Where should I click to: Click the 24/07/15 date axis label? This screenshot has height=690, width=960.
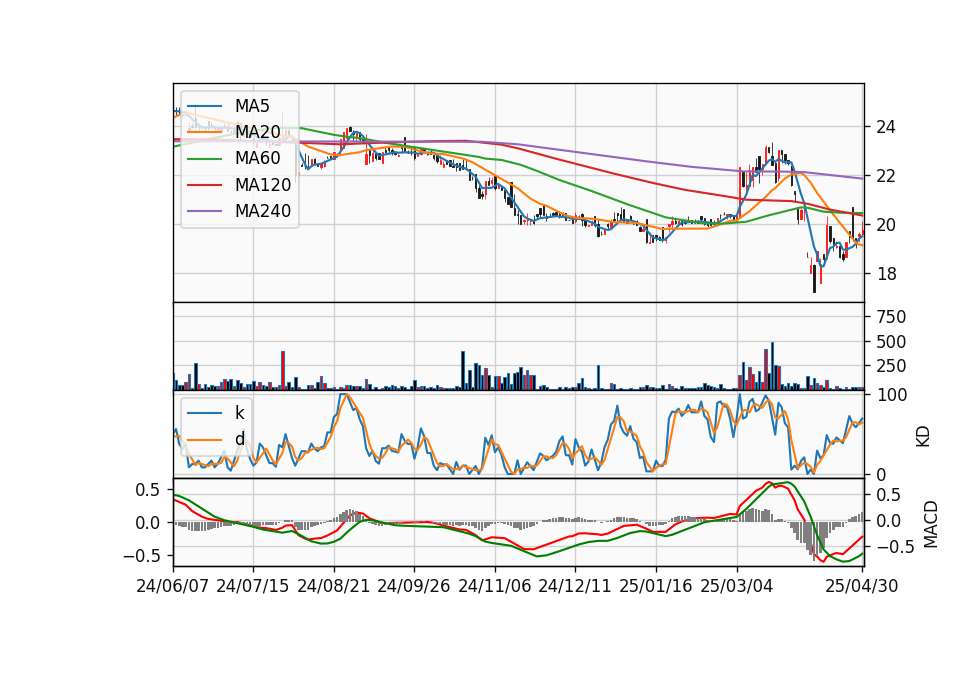(252, 586)
